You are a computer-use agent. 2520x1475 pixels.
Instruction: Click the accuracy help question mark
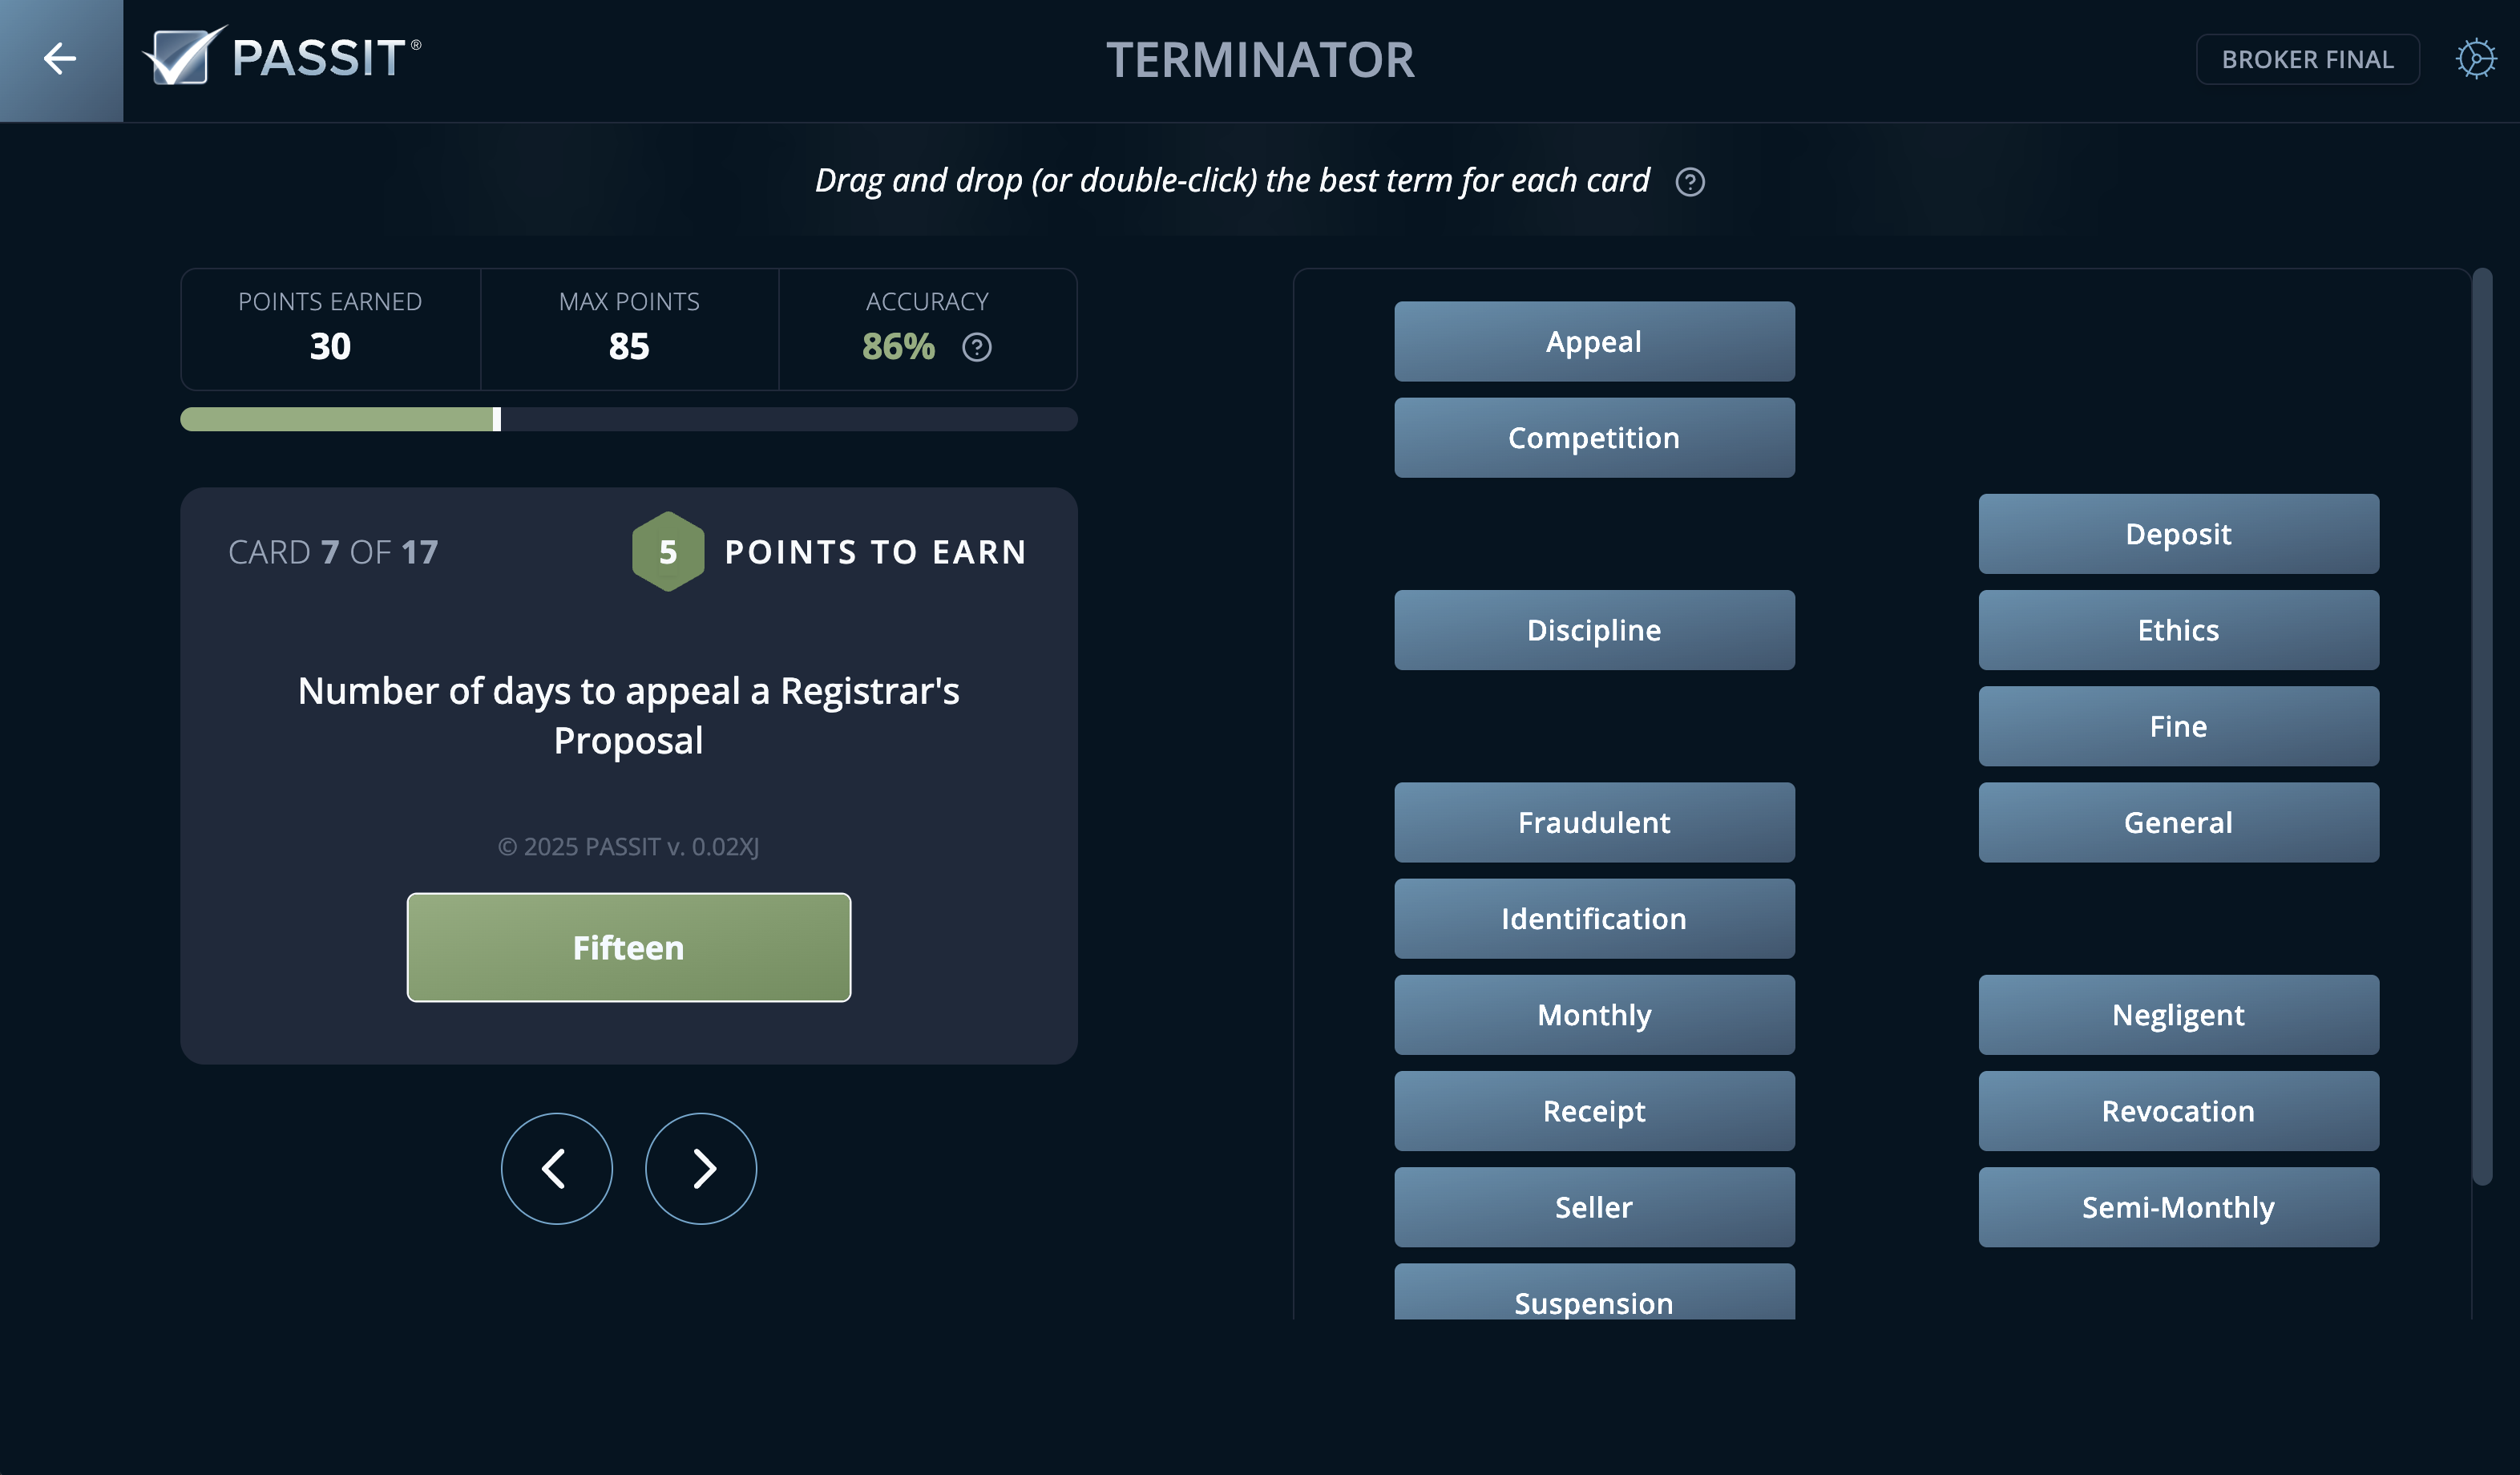976,348
